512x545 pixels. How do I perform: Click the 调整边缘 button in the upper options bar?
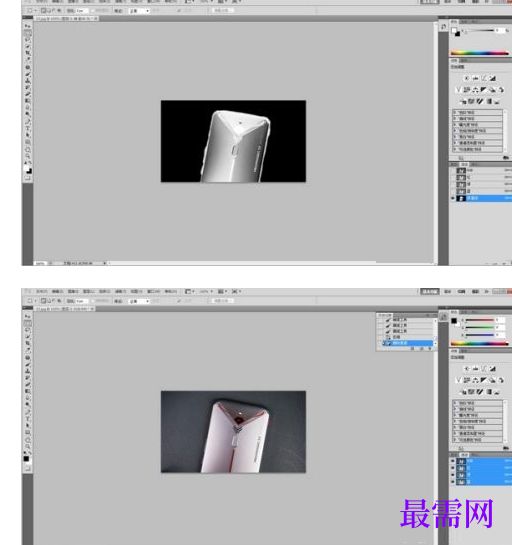point(223,10)
